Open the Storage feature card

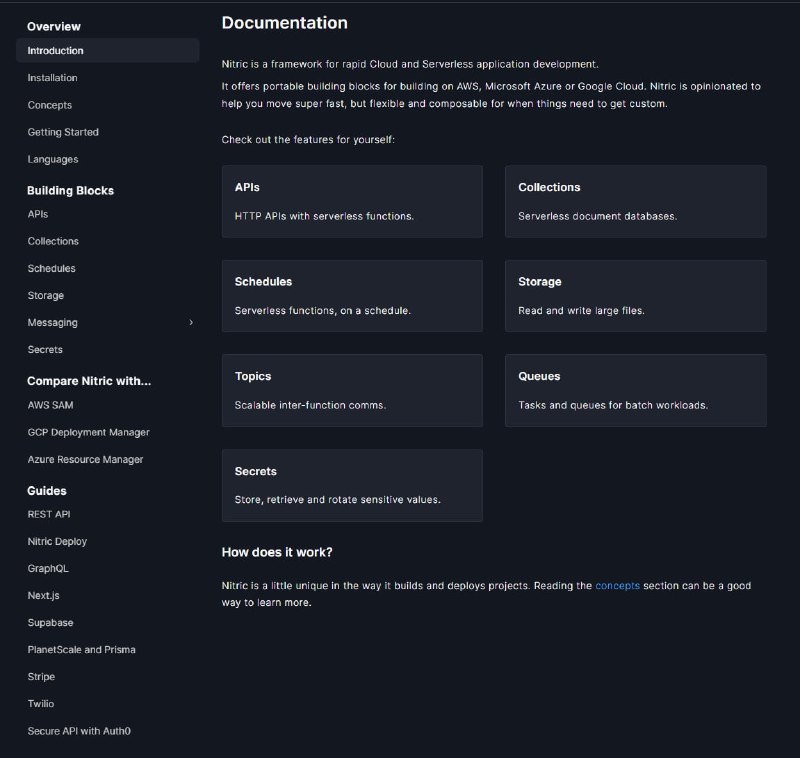635,296
